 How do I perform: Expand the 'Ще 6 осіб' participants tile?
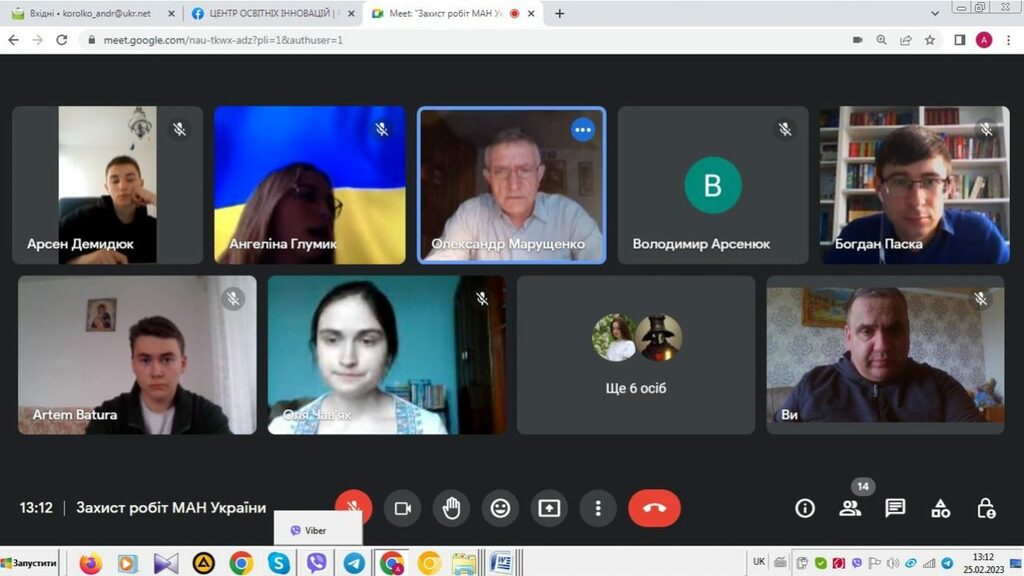pyautogui.click(x=635, y=355)
